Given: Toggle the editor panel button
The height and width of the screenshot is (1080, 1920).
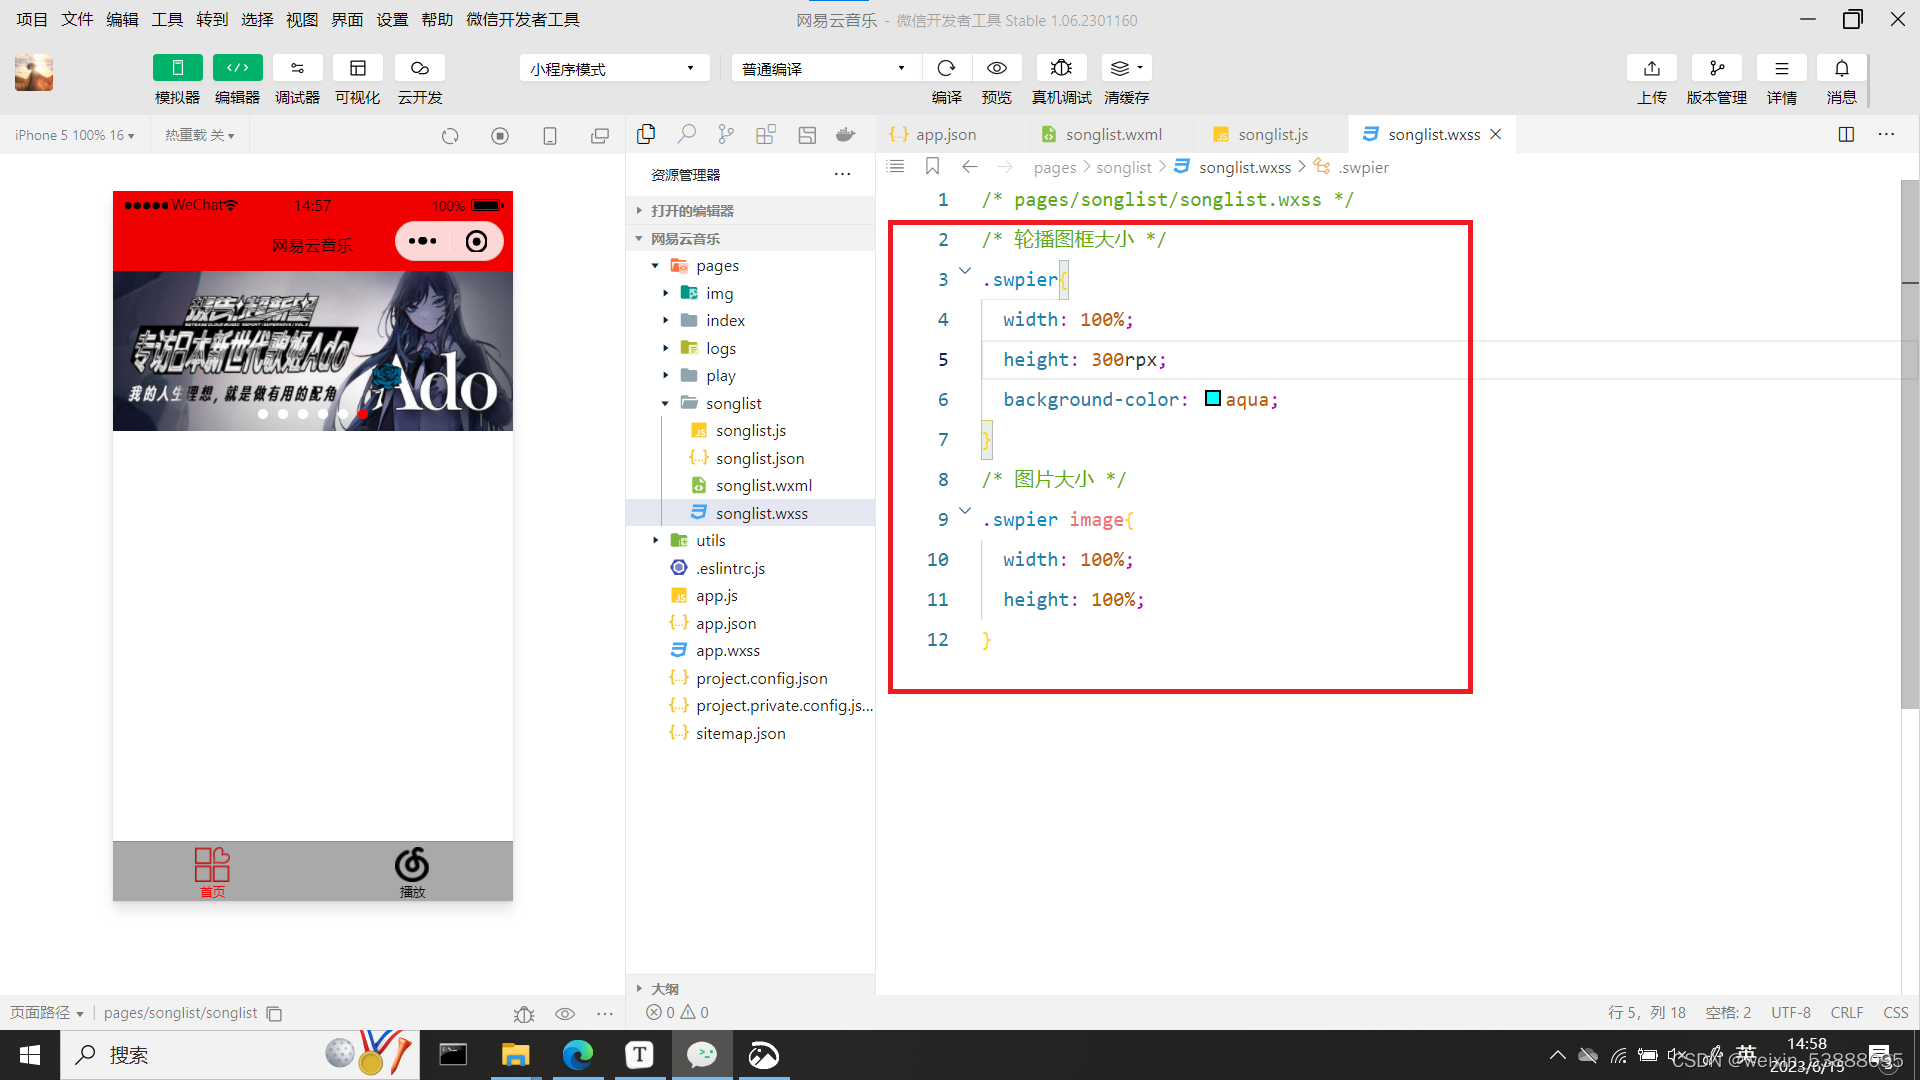Looking at the screenshot, I should click(x=237, y=68).
